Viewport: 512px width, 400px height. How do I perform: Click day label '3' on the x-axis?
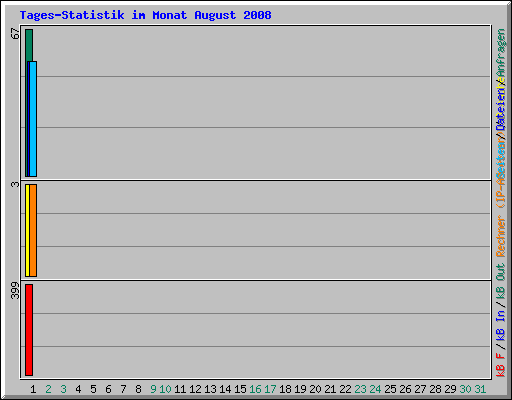coord(63,389)
